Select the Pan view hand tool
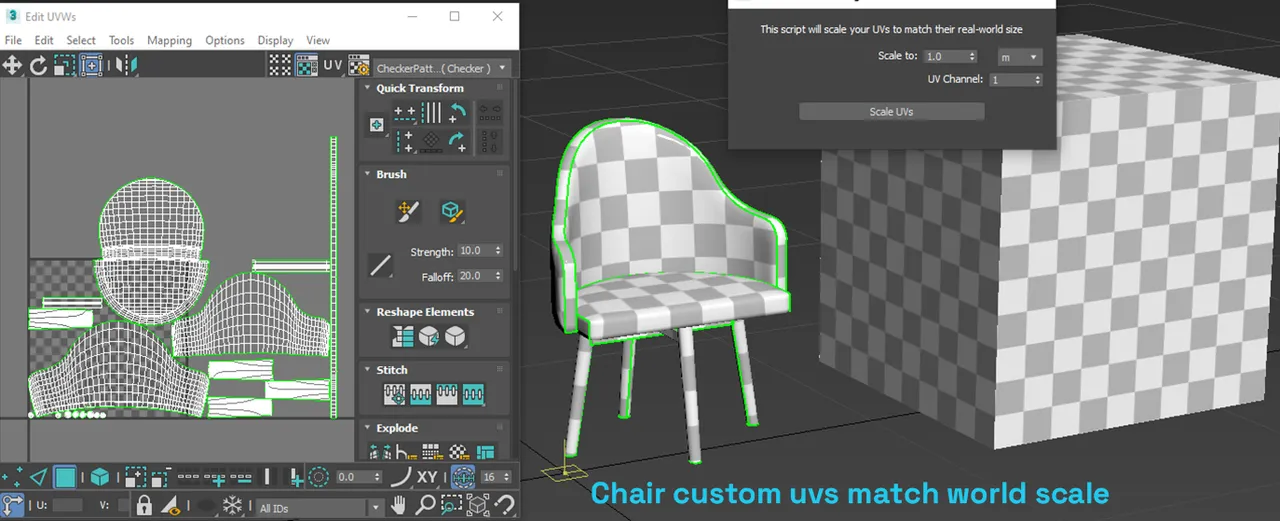The image size is (1280, 521). [399, 505]
